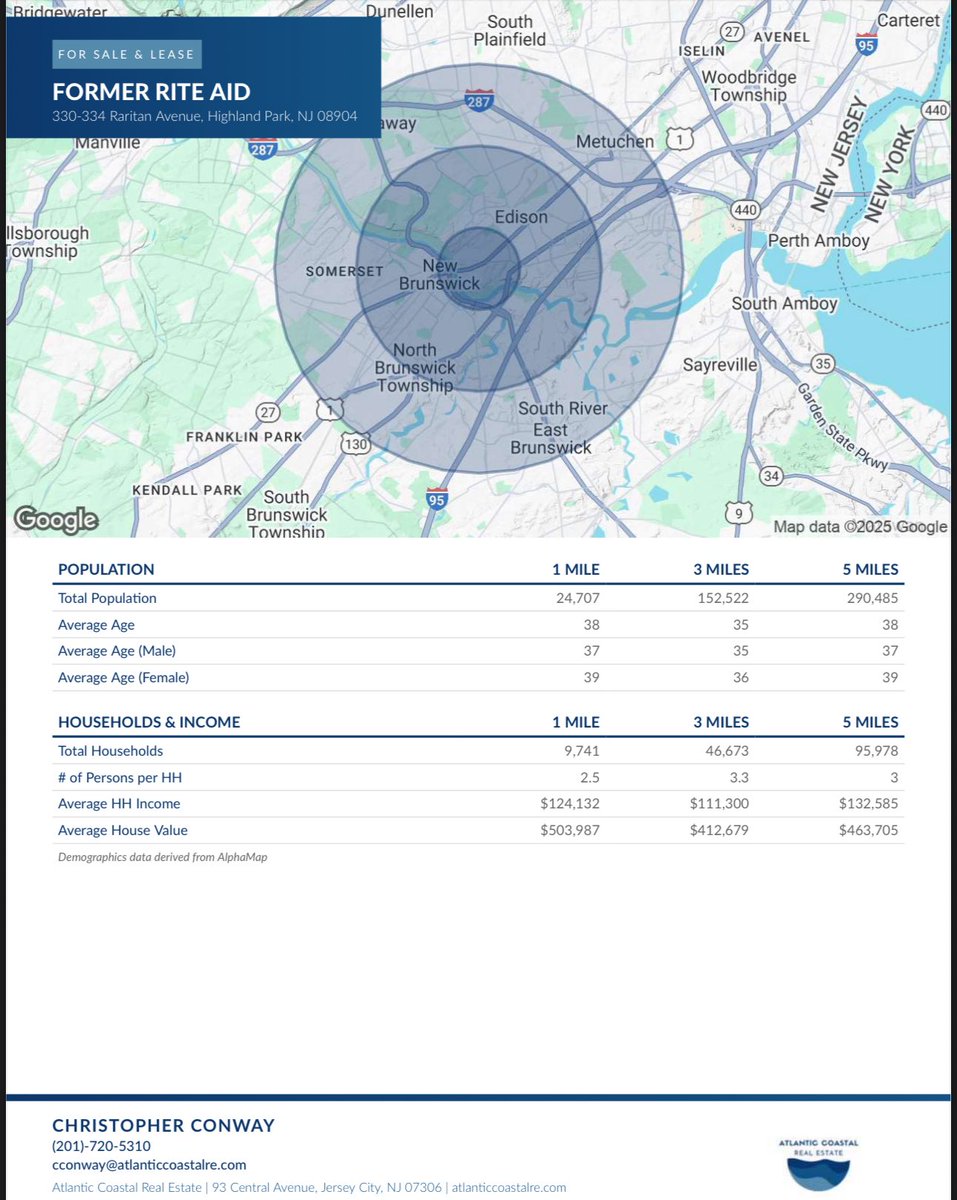This screenshot has height=1200, width=957.
Task: Click the KENDALL PARK map label
Action: [x=188, y=490]
